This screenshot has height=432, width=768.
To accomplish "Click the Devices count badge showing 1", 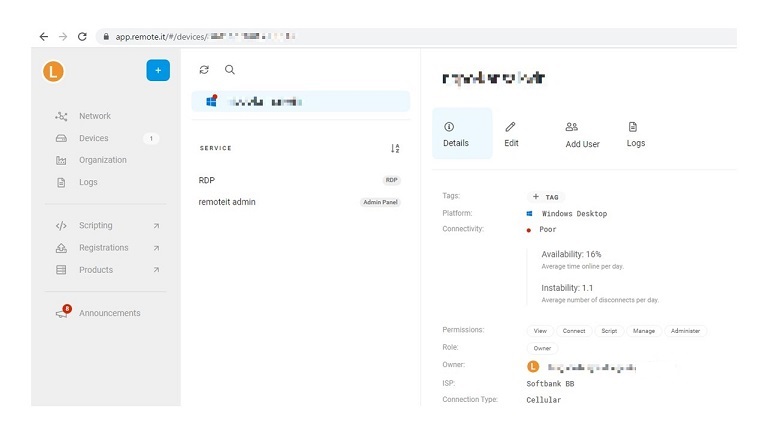I will [151, 139].
